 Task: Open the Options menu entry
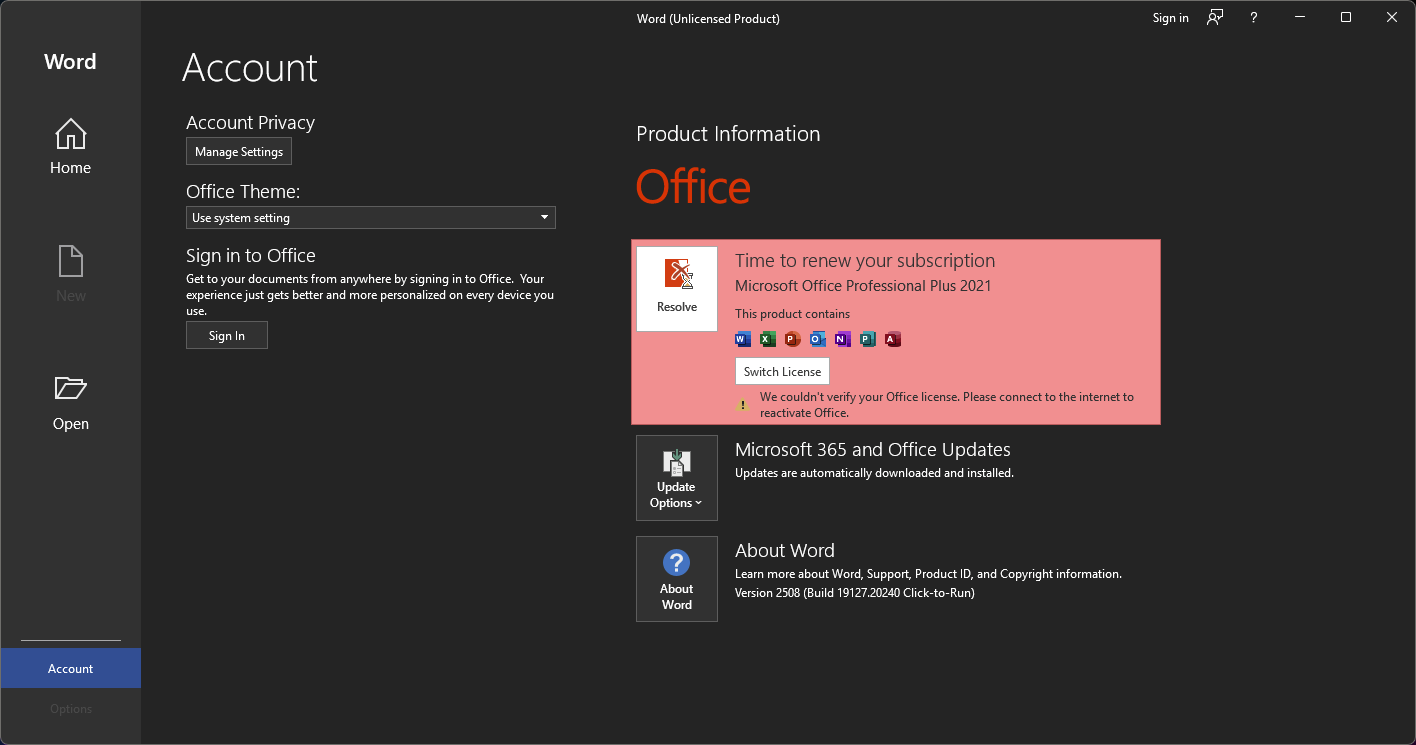70,708
